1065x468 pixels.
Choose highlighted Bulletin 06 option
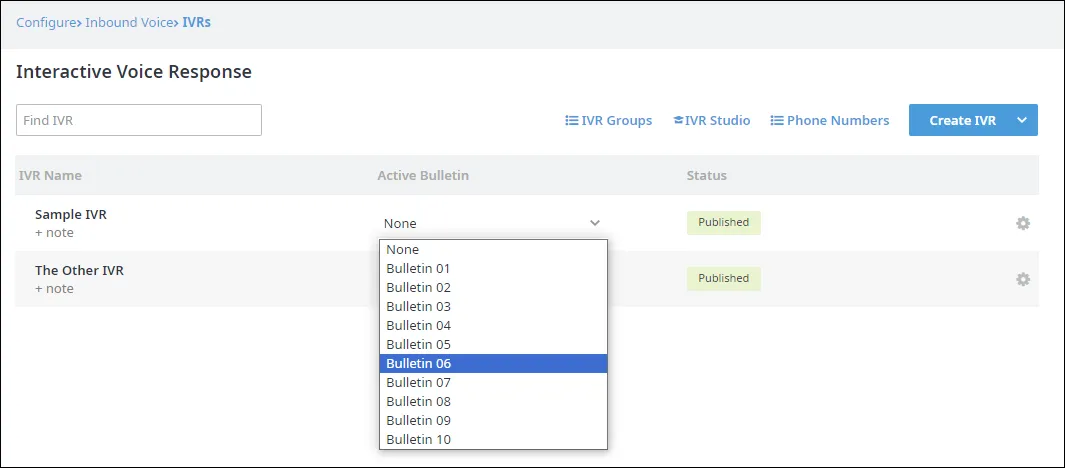[493, 363]
